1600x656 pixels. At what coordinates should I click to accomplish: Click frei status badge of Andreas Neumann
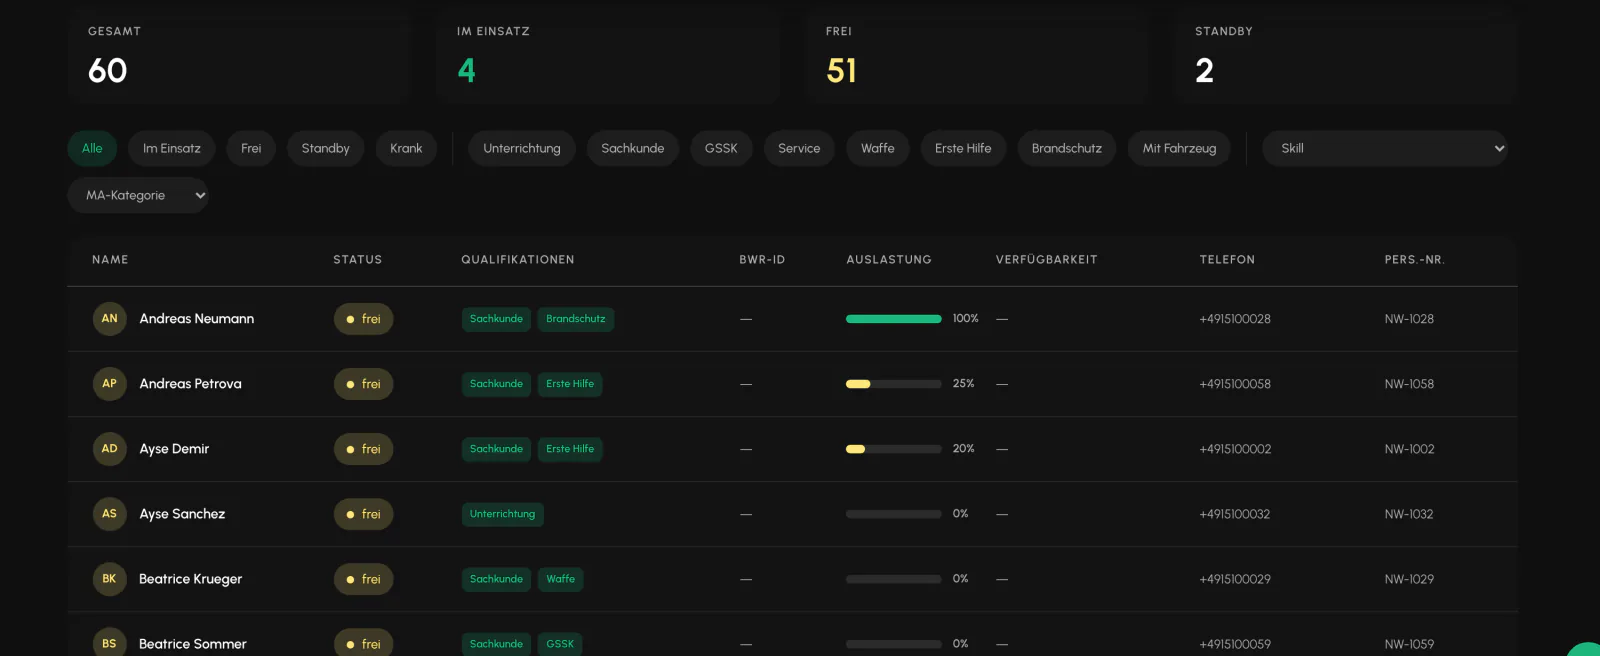tap(364, 319)
